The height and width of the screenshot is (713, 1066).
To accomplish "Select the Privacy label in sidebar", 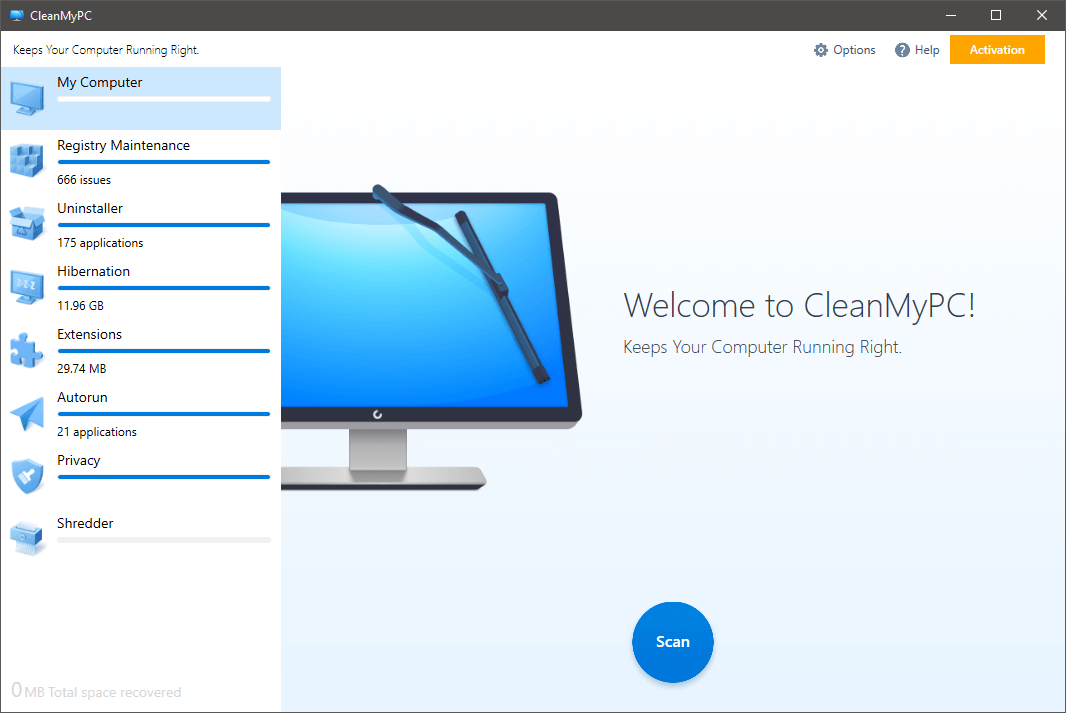I will coord(78,461).
